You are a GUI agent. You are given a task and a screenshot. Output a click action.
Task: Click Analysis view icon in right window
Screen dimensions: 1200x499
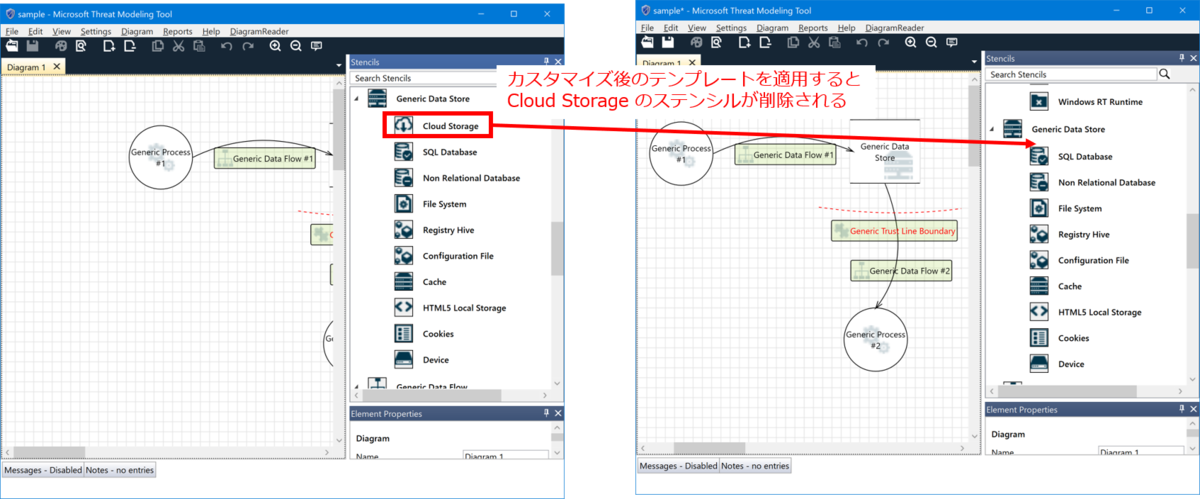pyautogui.click(x=716, y=42)
